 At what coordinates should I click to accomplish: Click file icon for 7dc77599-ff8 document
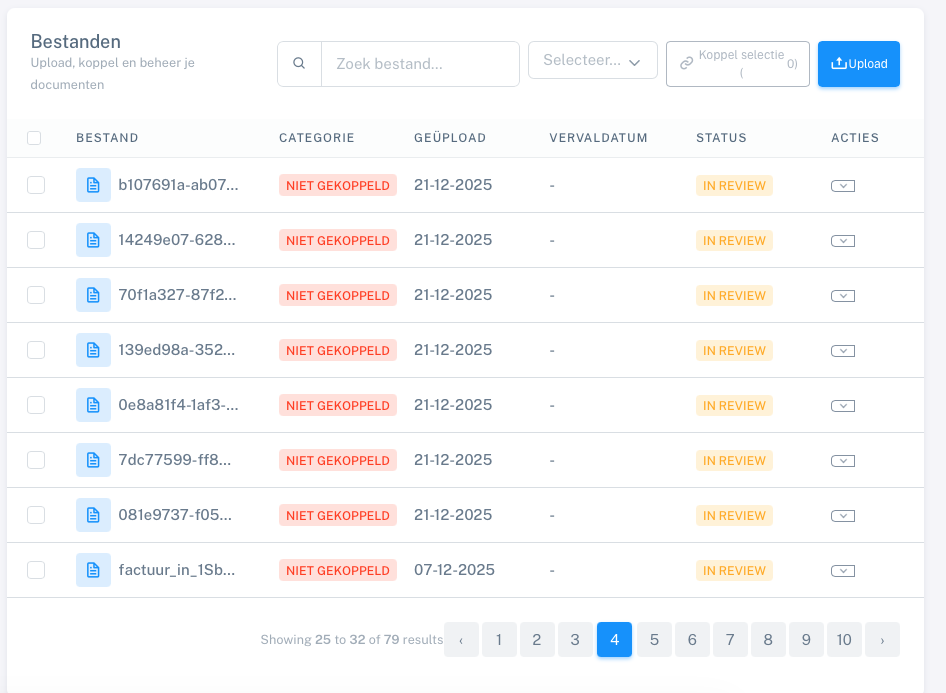click(x=93, y=460)
